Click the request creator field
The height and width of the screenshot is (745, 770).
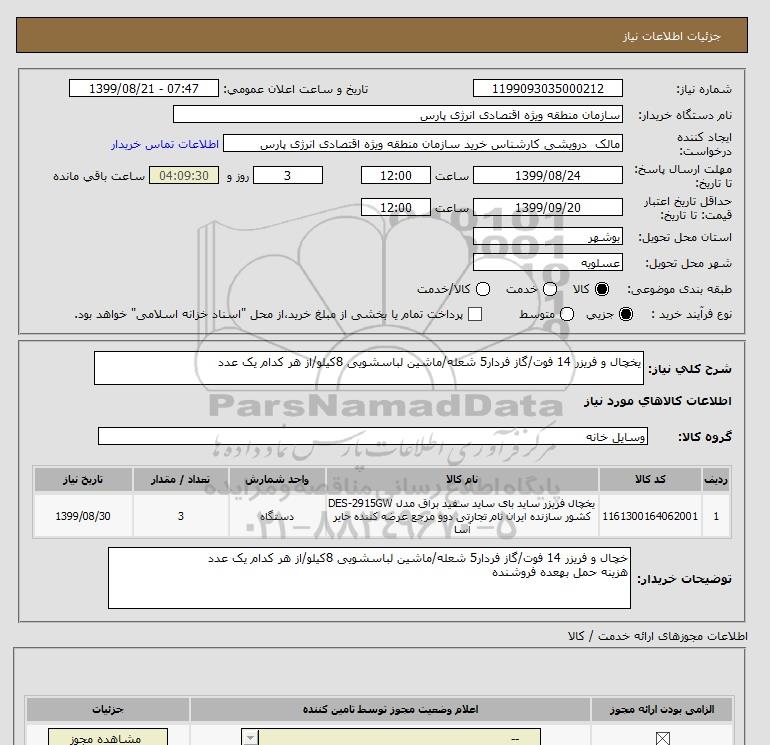point(423,144)
